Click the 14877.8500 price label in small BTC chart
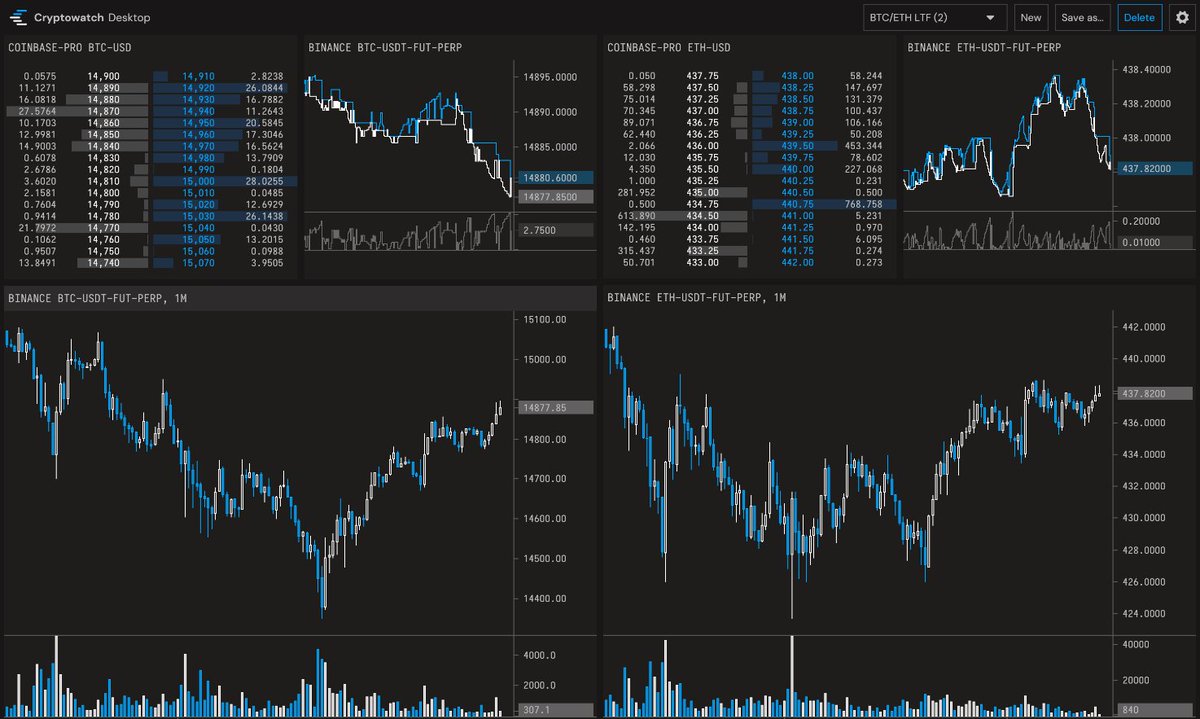This screenshot has height=719, width=1200. [x=556, y=197]
